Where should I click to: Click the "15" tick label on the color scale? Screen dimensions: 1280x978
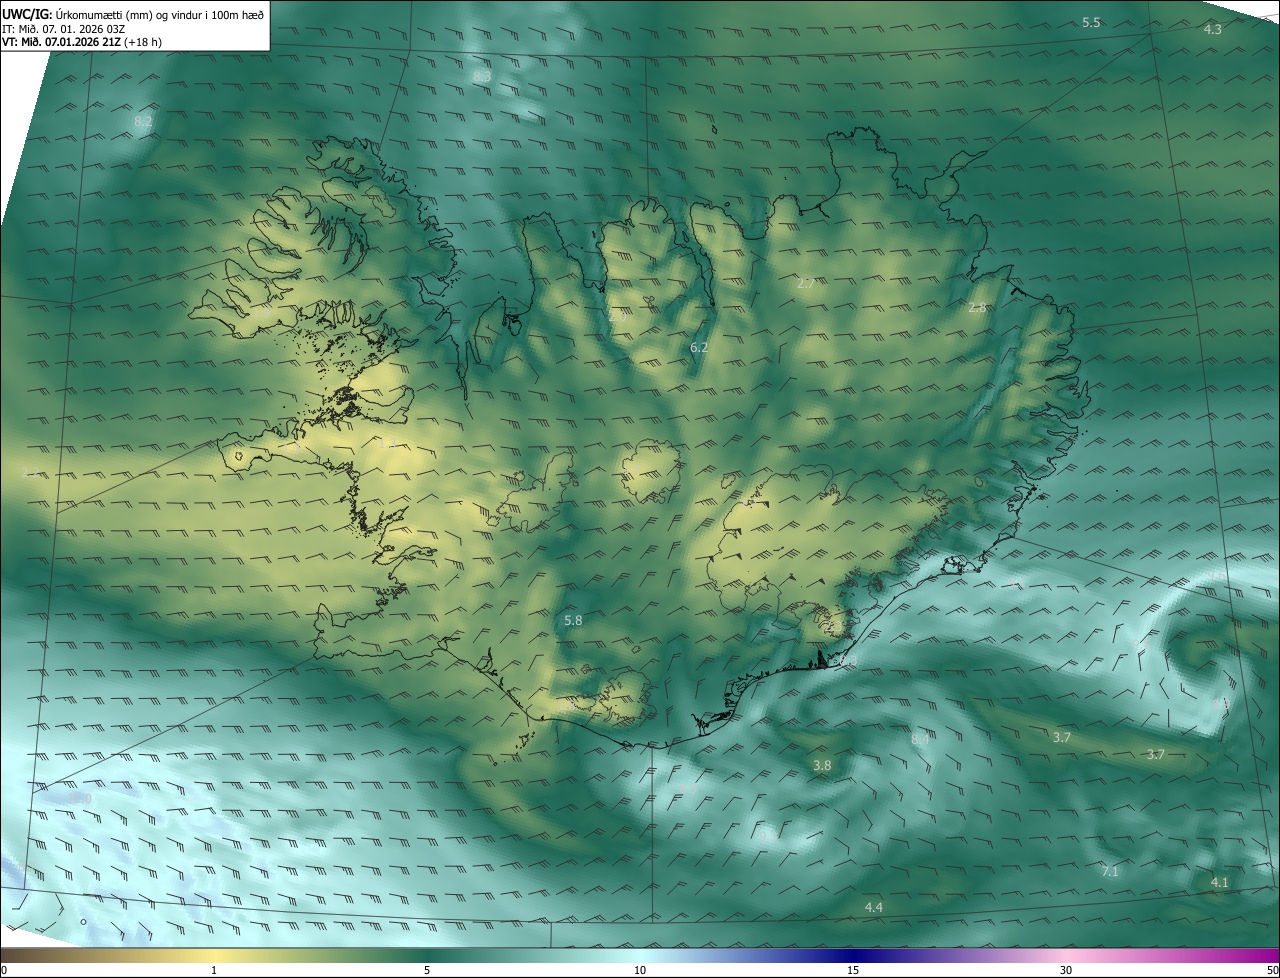click(853, 970)
